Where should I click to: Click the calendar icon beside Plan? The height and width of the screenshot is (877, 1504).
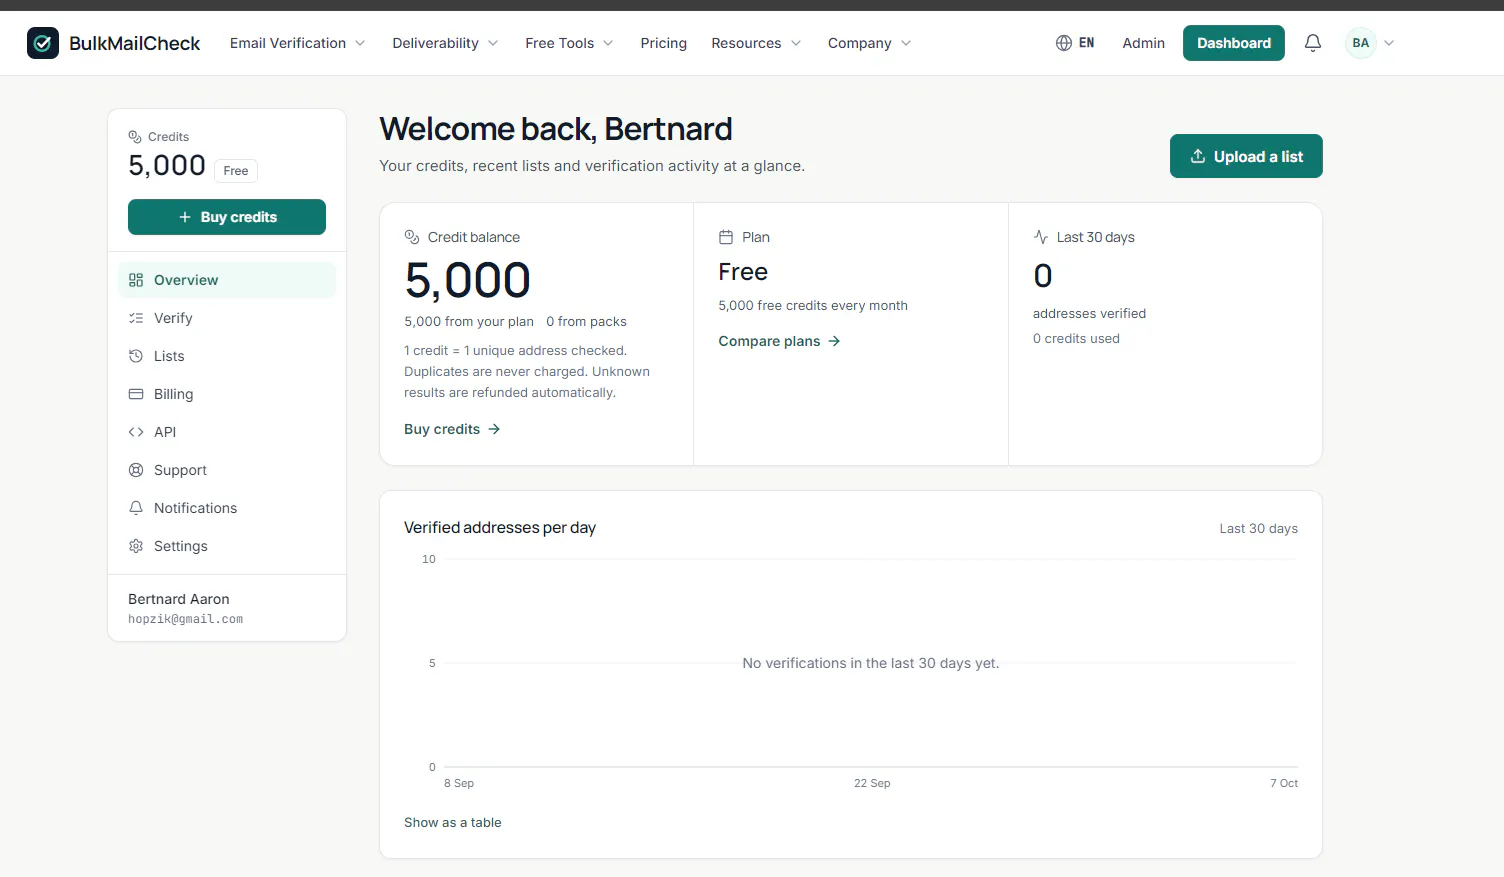click(726, 237)
